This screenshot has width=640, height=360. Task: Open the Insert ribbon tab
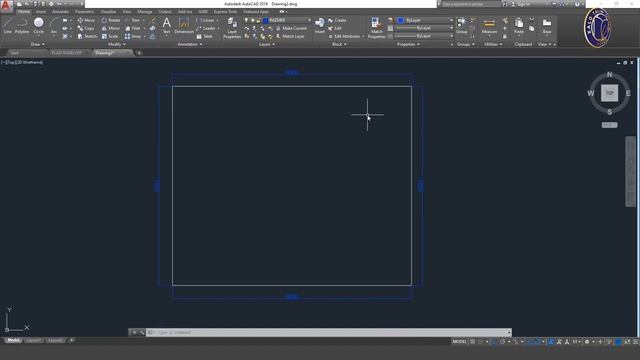(41, 12)
